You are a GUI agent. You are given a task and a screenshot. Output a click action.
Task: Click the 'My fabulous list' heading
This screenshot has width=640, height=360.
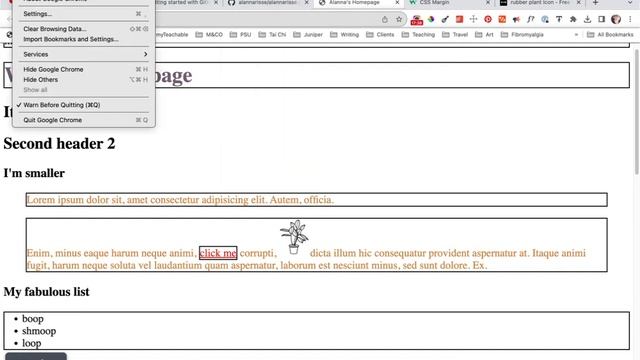47,292
